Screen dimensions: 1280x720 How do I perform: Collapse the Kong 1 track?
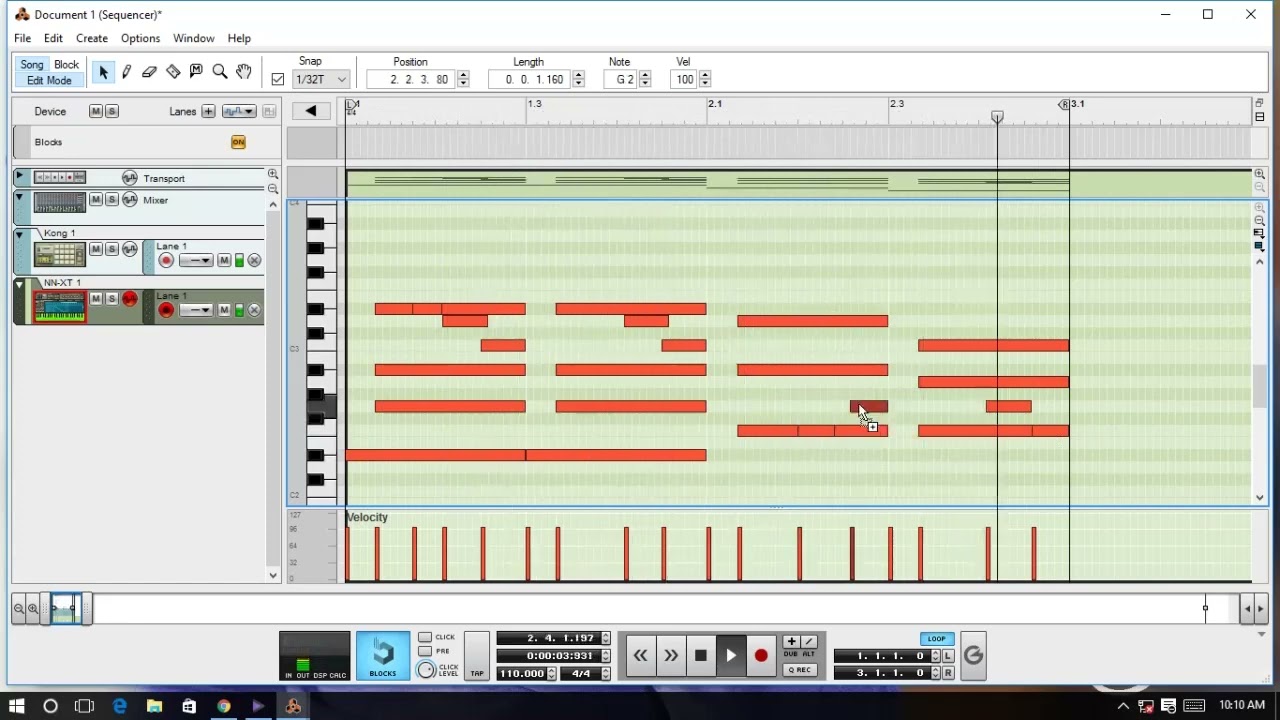[x=19, y=234]
